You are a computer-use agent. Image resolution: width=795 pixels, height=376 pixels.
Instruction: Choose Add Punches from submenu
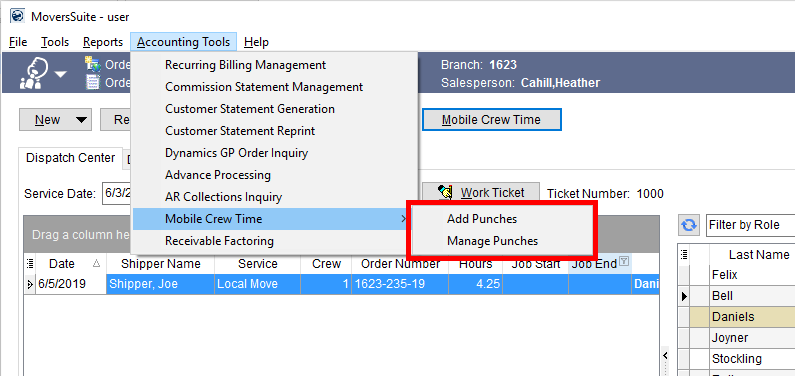pyautogui.click(x=502, y=219)
